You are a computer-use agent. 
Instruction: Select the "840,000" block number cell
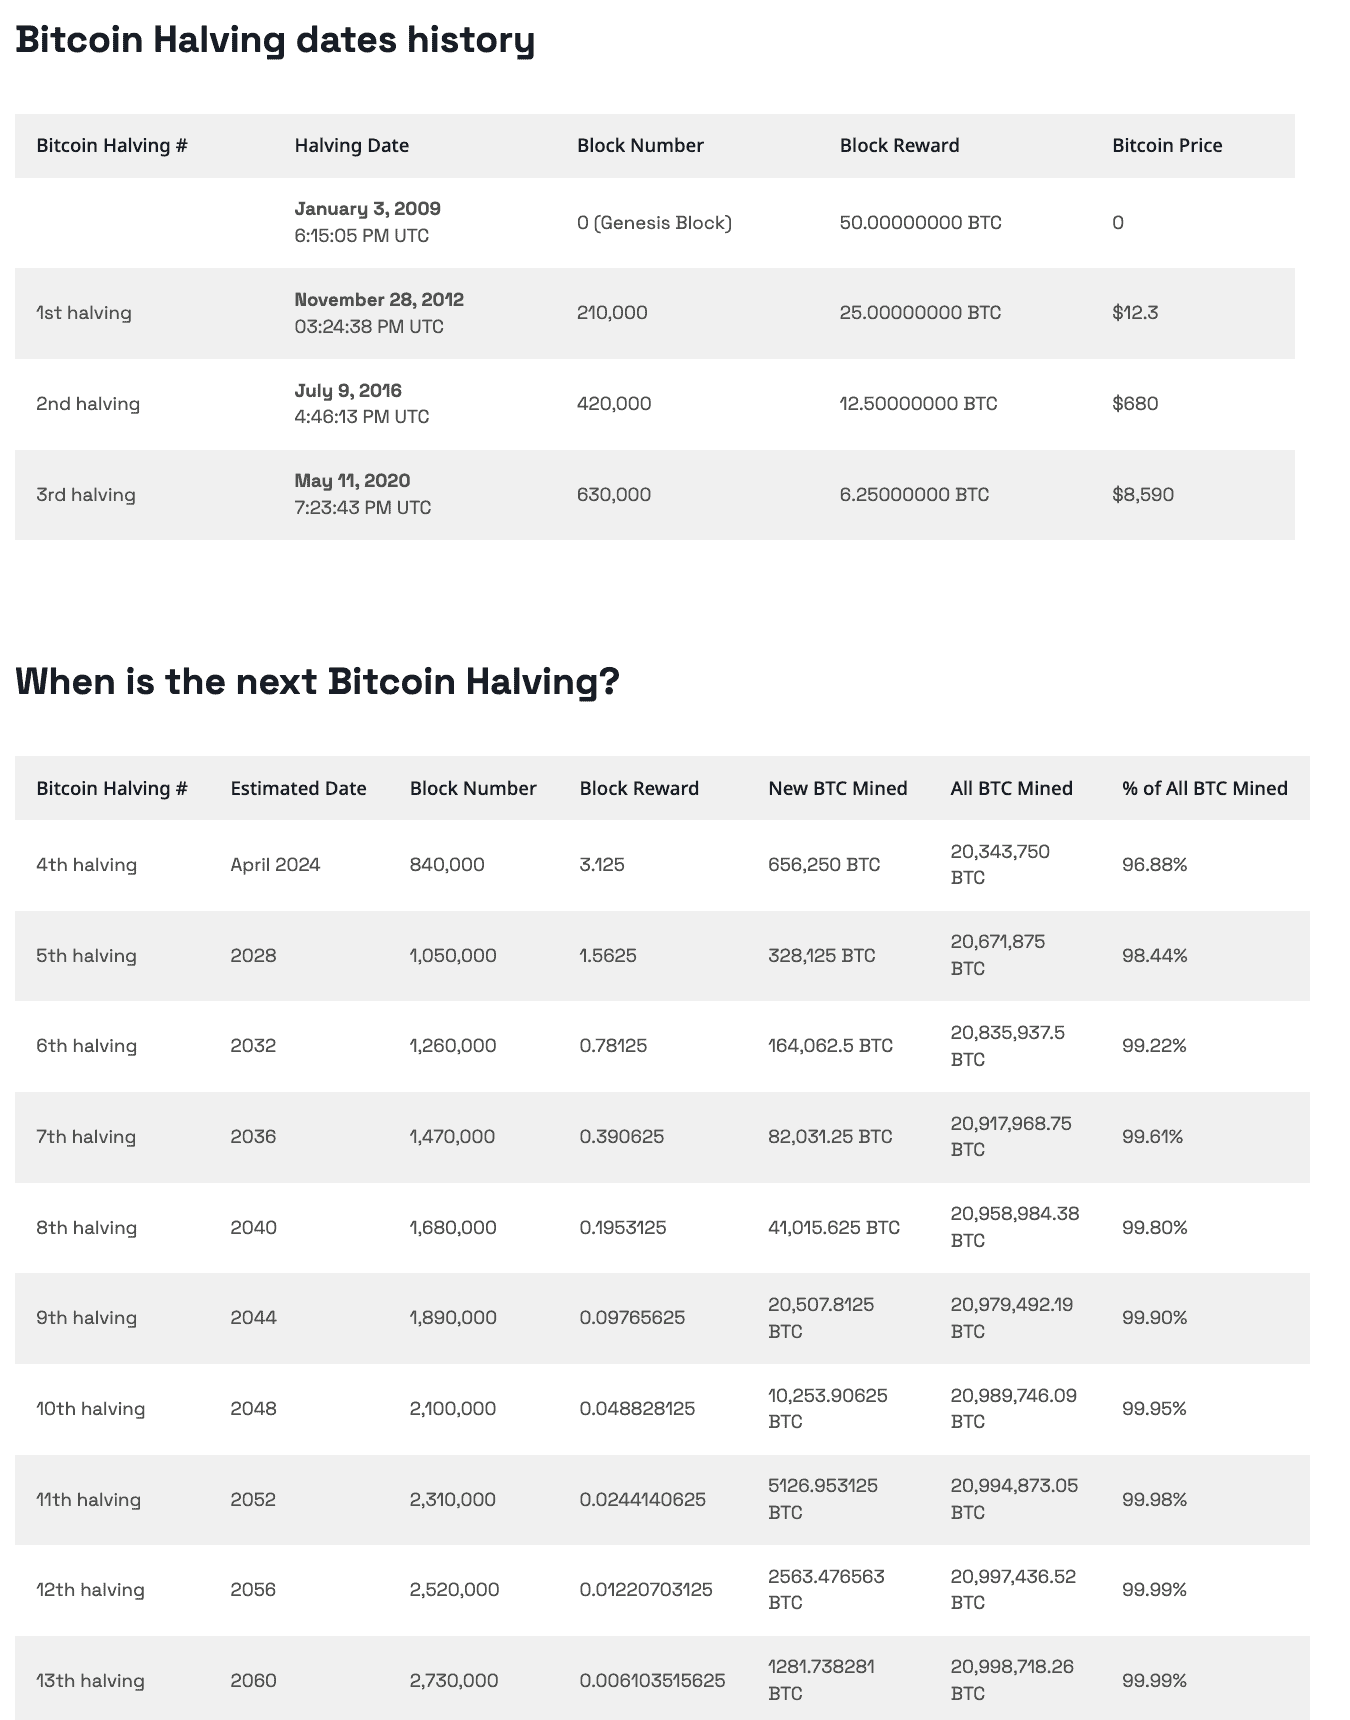pyautogui.click(x=447, y=865)
